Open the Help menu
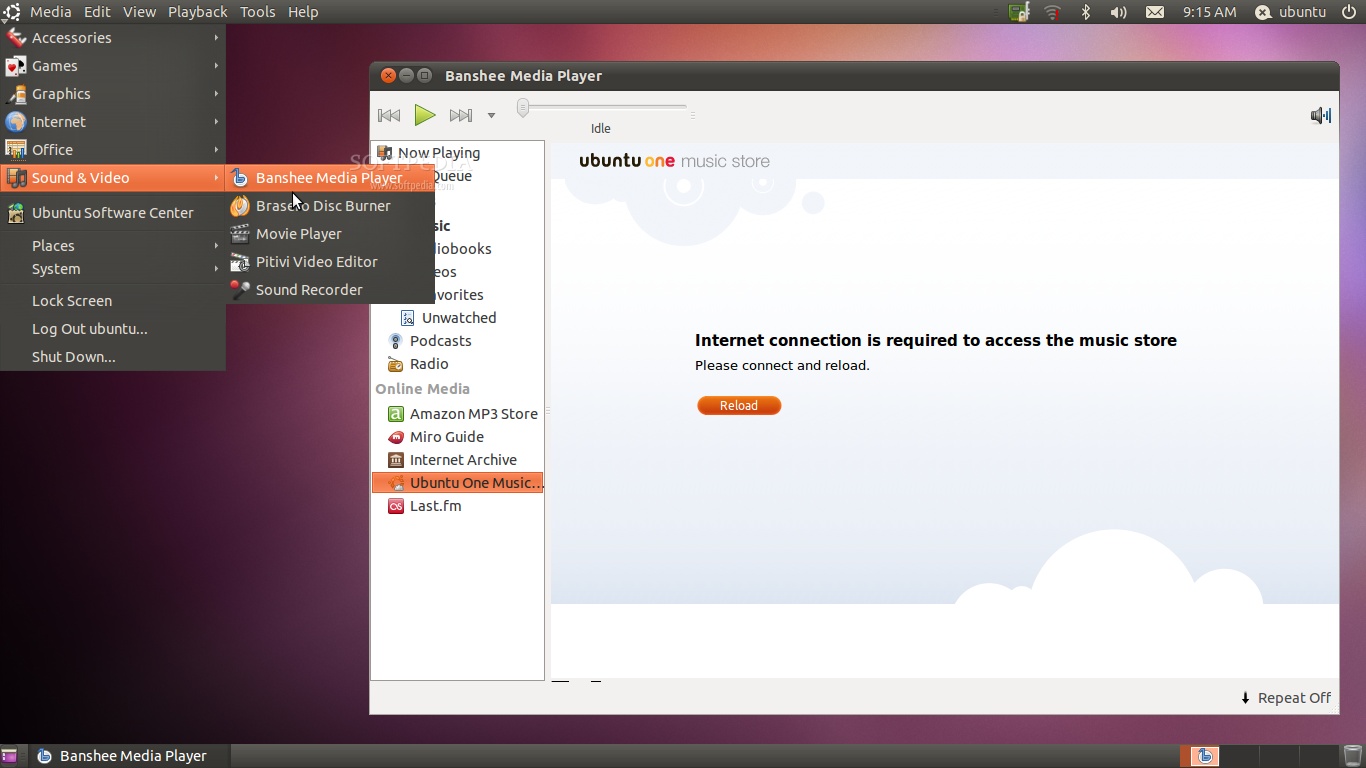The width and height of the screenshot is (1366, 768). tap(303, 12)
